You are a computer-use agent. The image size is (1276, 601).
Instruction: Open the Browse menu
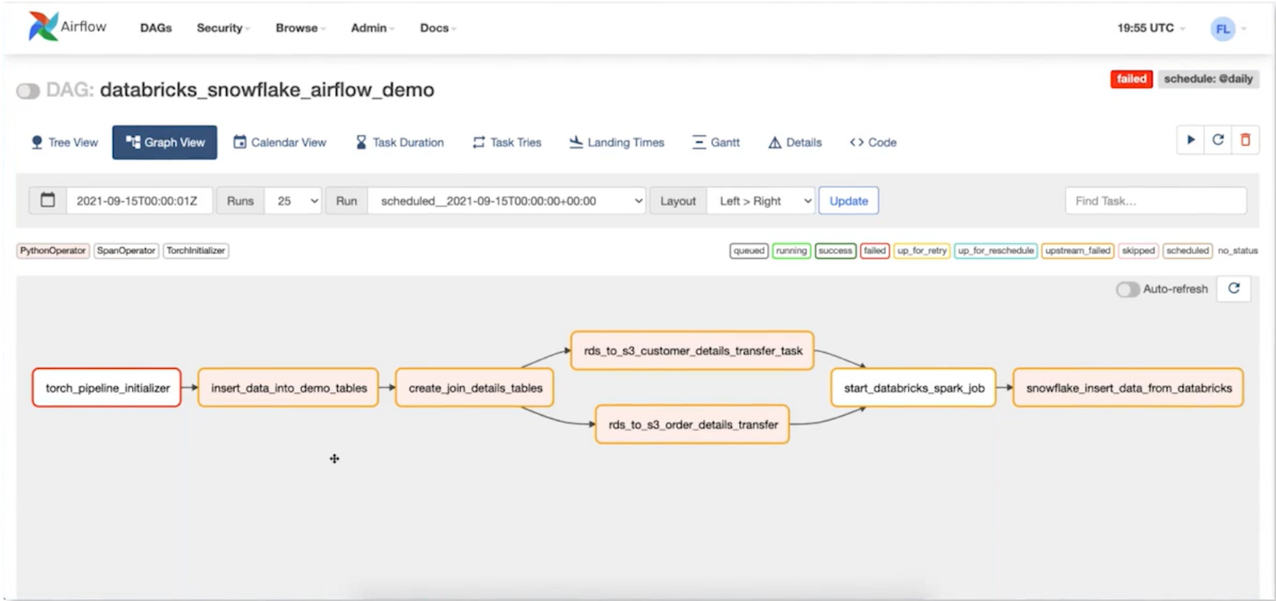(x=301, y=28)
